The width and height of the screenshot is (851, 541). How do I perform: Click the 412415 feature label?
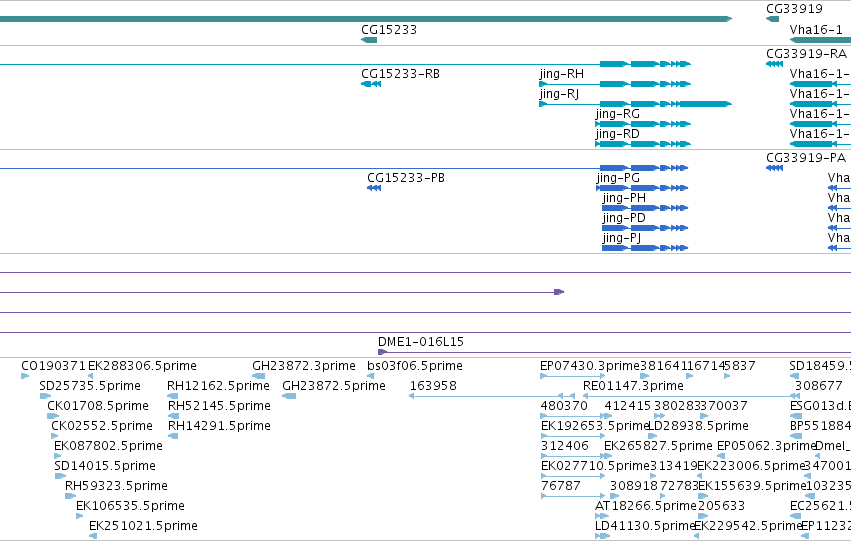(x=627, y=406)
